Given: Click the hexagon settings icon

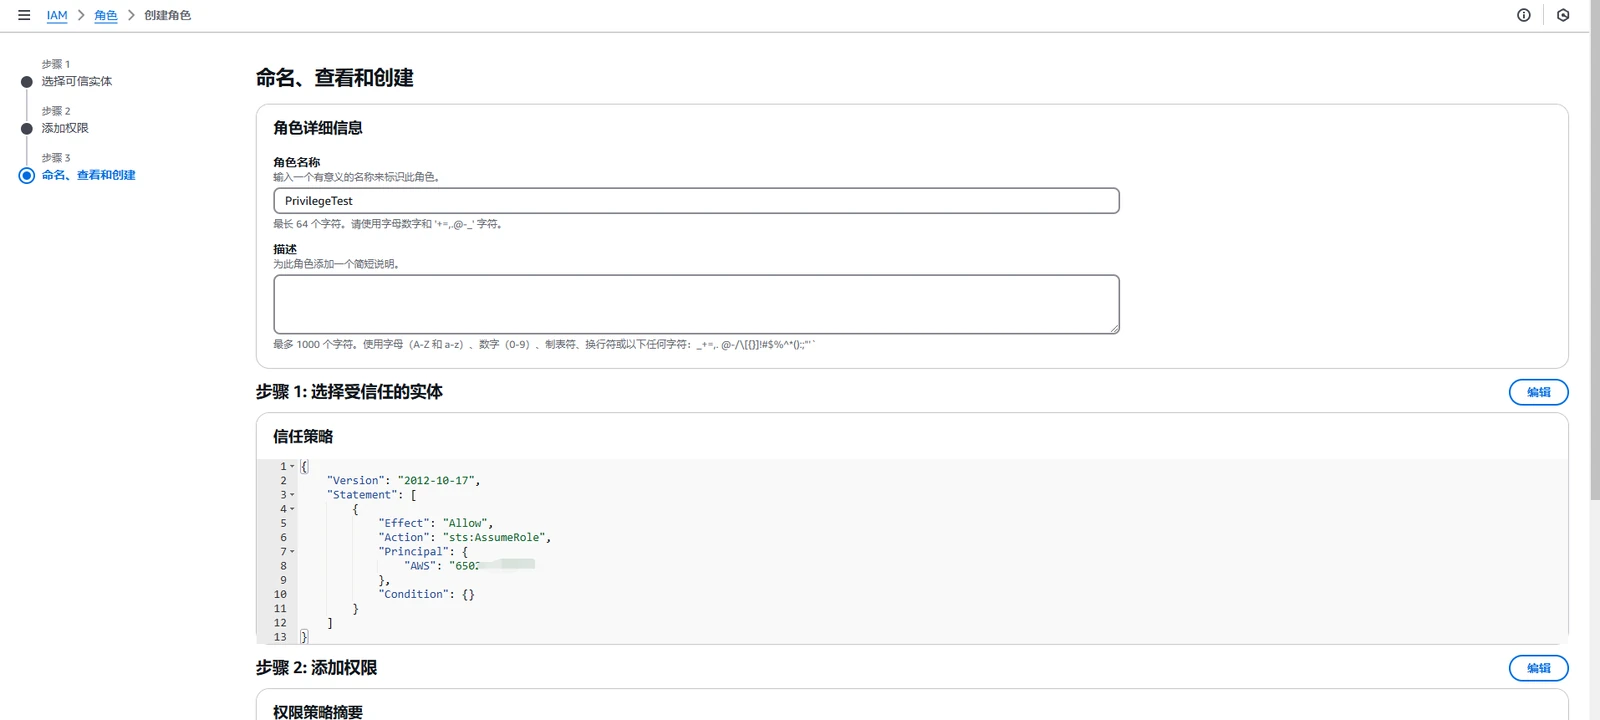Looking at the screenshot, I should 1563,15.
